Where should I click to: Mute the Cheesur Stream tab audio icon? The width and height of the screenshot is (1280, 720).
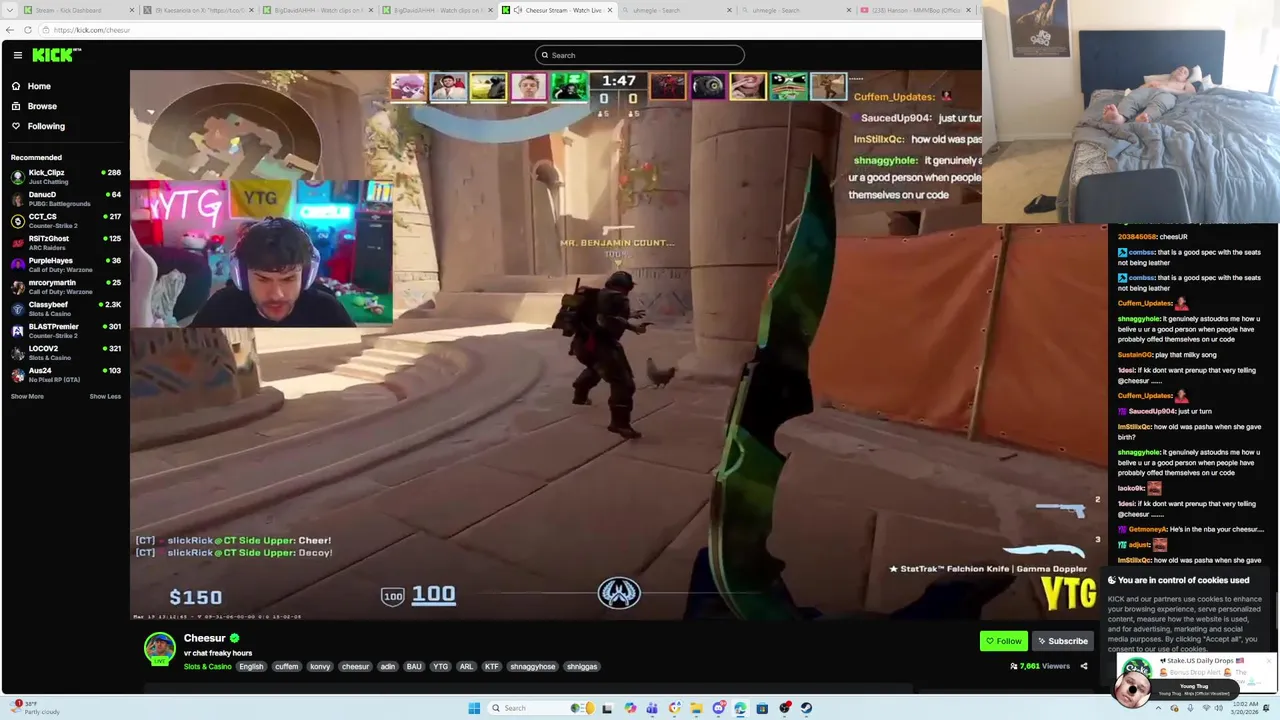(x=518, y=10)
